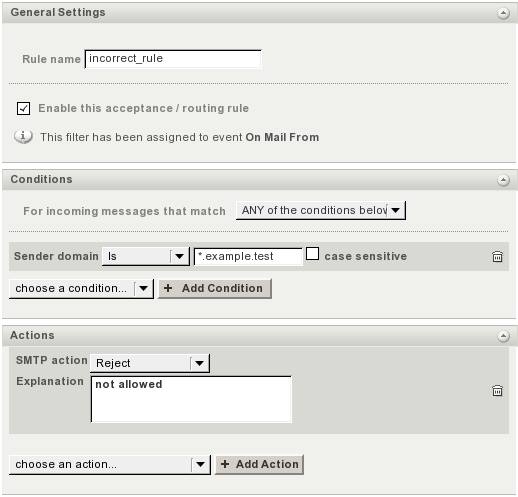The height and width of the screenshot is (497, 518).
Task: Open the SMTP action Reject dropdown
Action: (150, 363)
